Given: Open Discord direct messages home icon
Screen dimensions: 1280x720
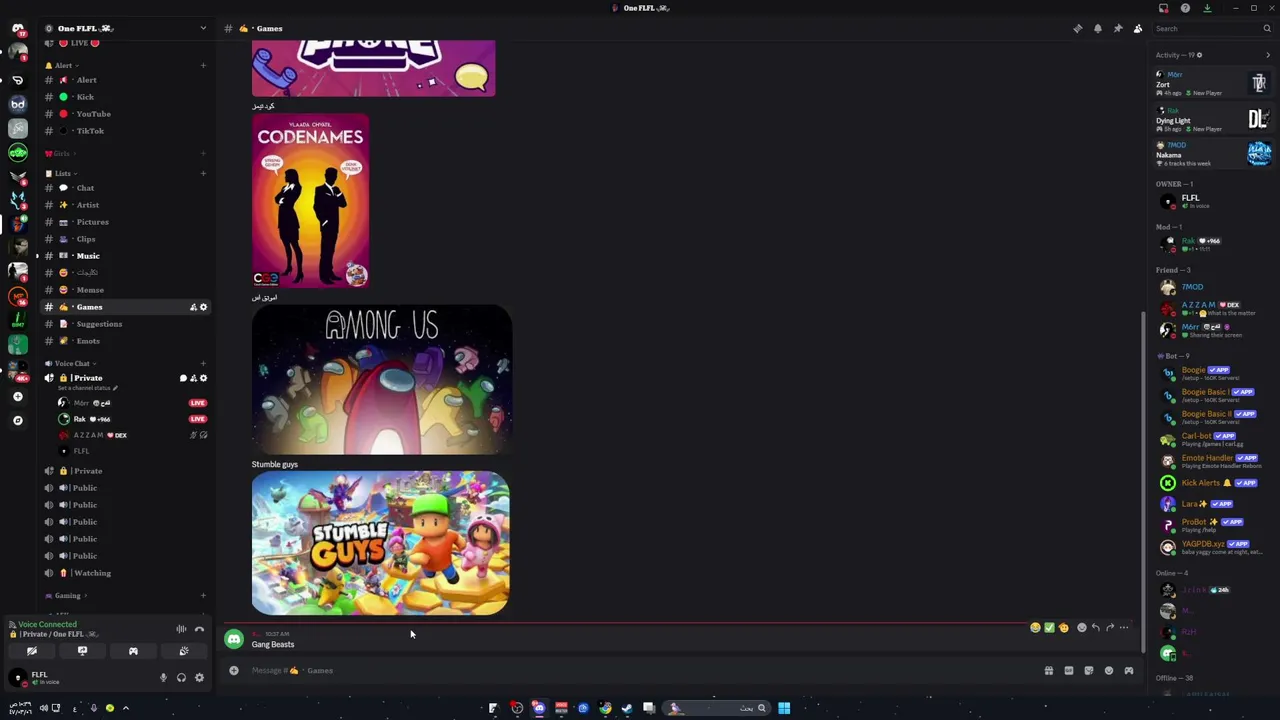Looking at the screenshot, I should [17, 29].
